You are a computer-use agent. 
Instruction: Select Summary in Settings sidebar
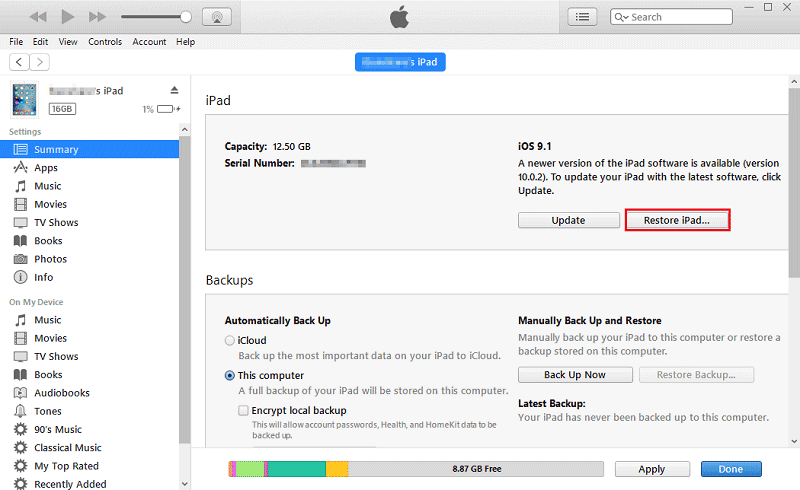(x=89, y=150)
